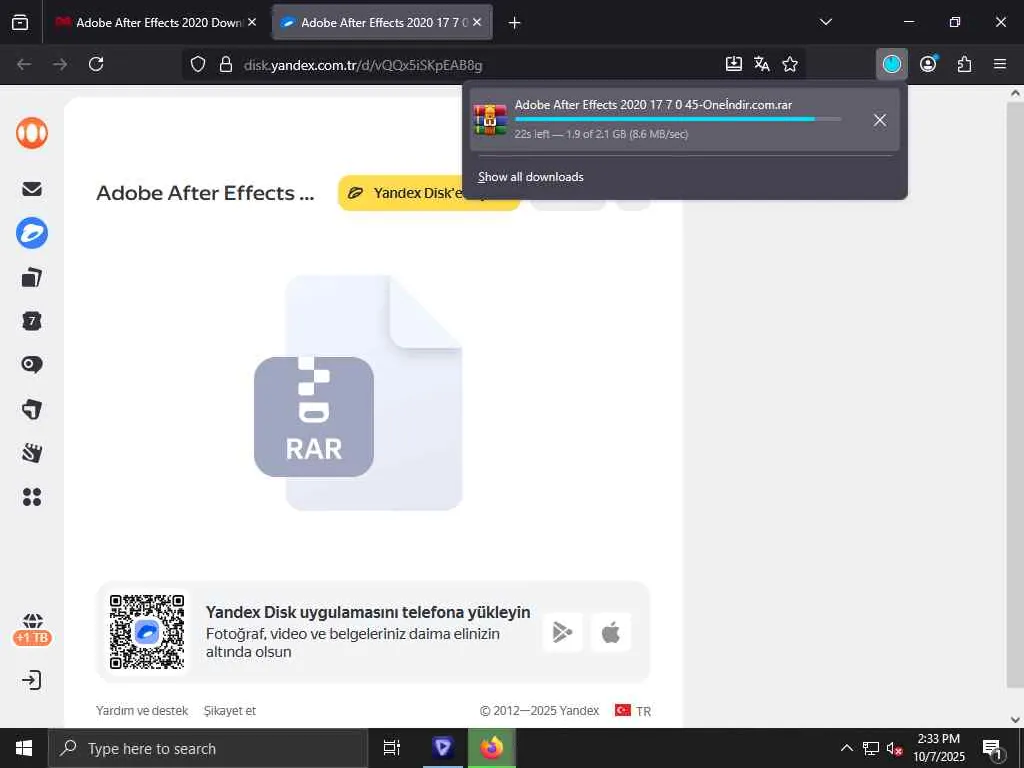Open Windows Start menu
The image size is (1024, 768).
(x=24, y=748)
